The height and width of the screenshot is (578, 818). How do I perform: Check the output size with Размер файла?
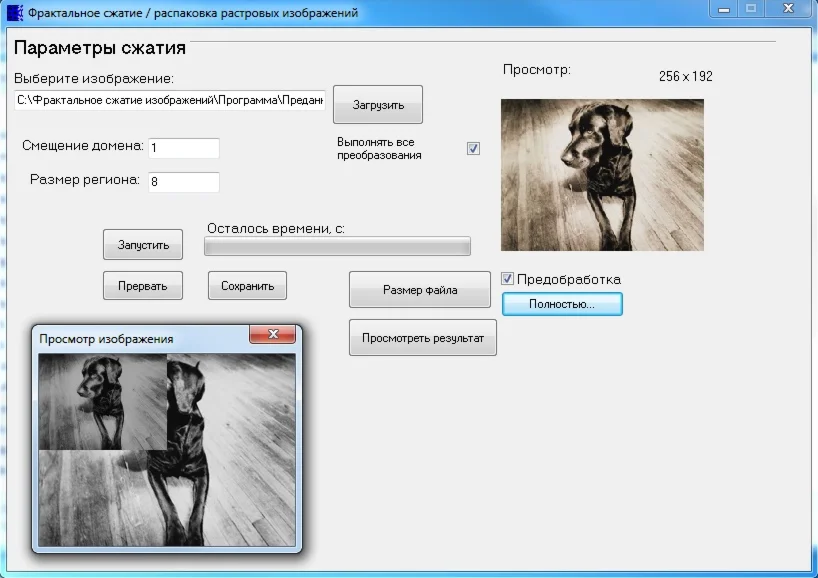(x=419, y=290)
